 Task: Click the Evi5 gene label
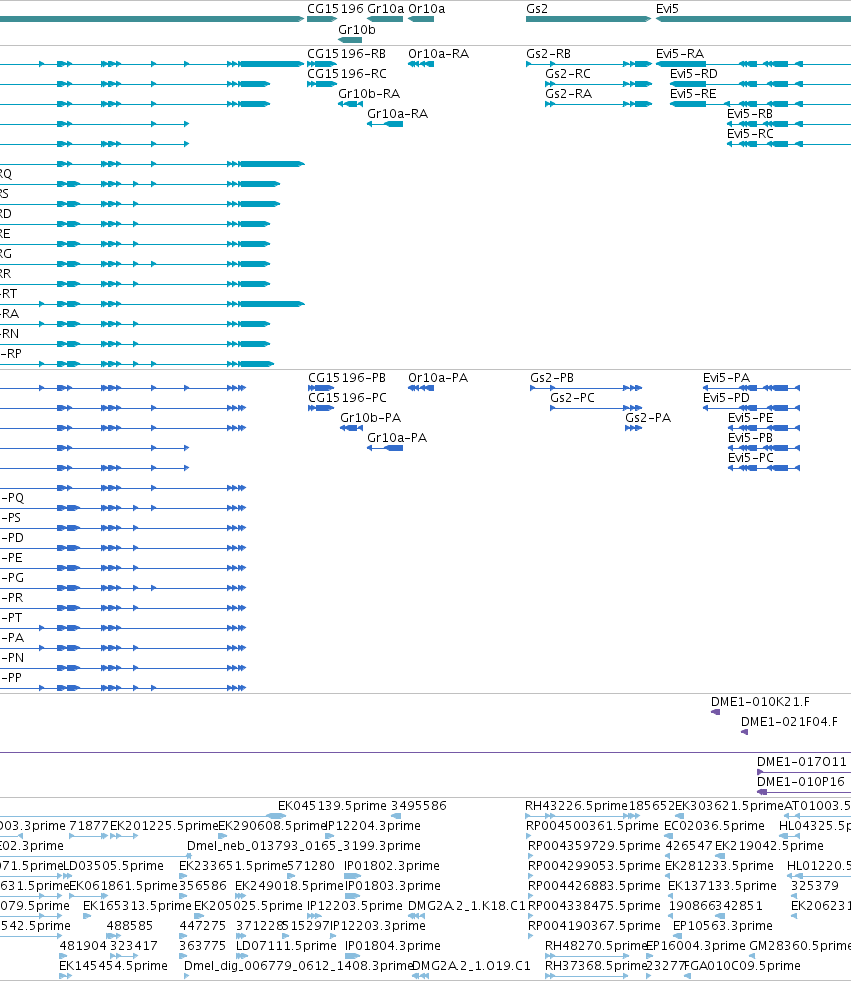pos(667,9)
